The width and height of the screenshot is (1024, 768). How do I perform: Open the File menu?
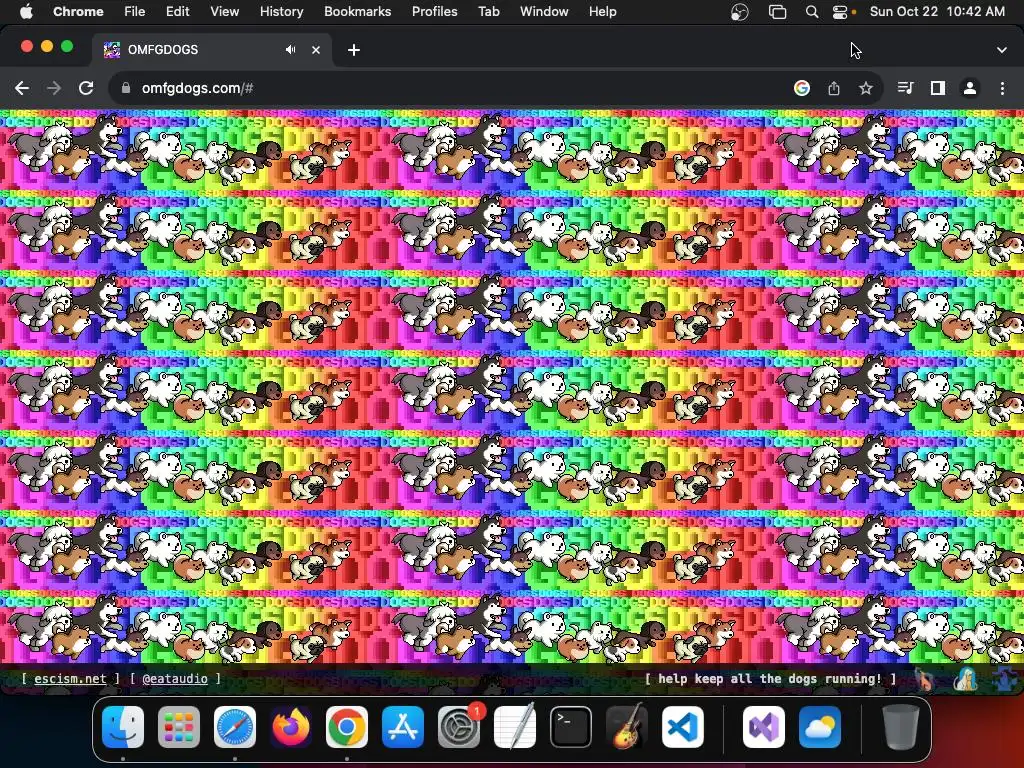135,12
